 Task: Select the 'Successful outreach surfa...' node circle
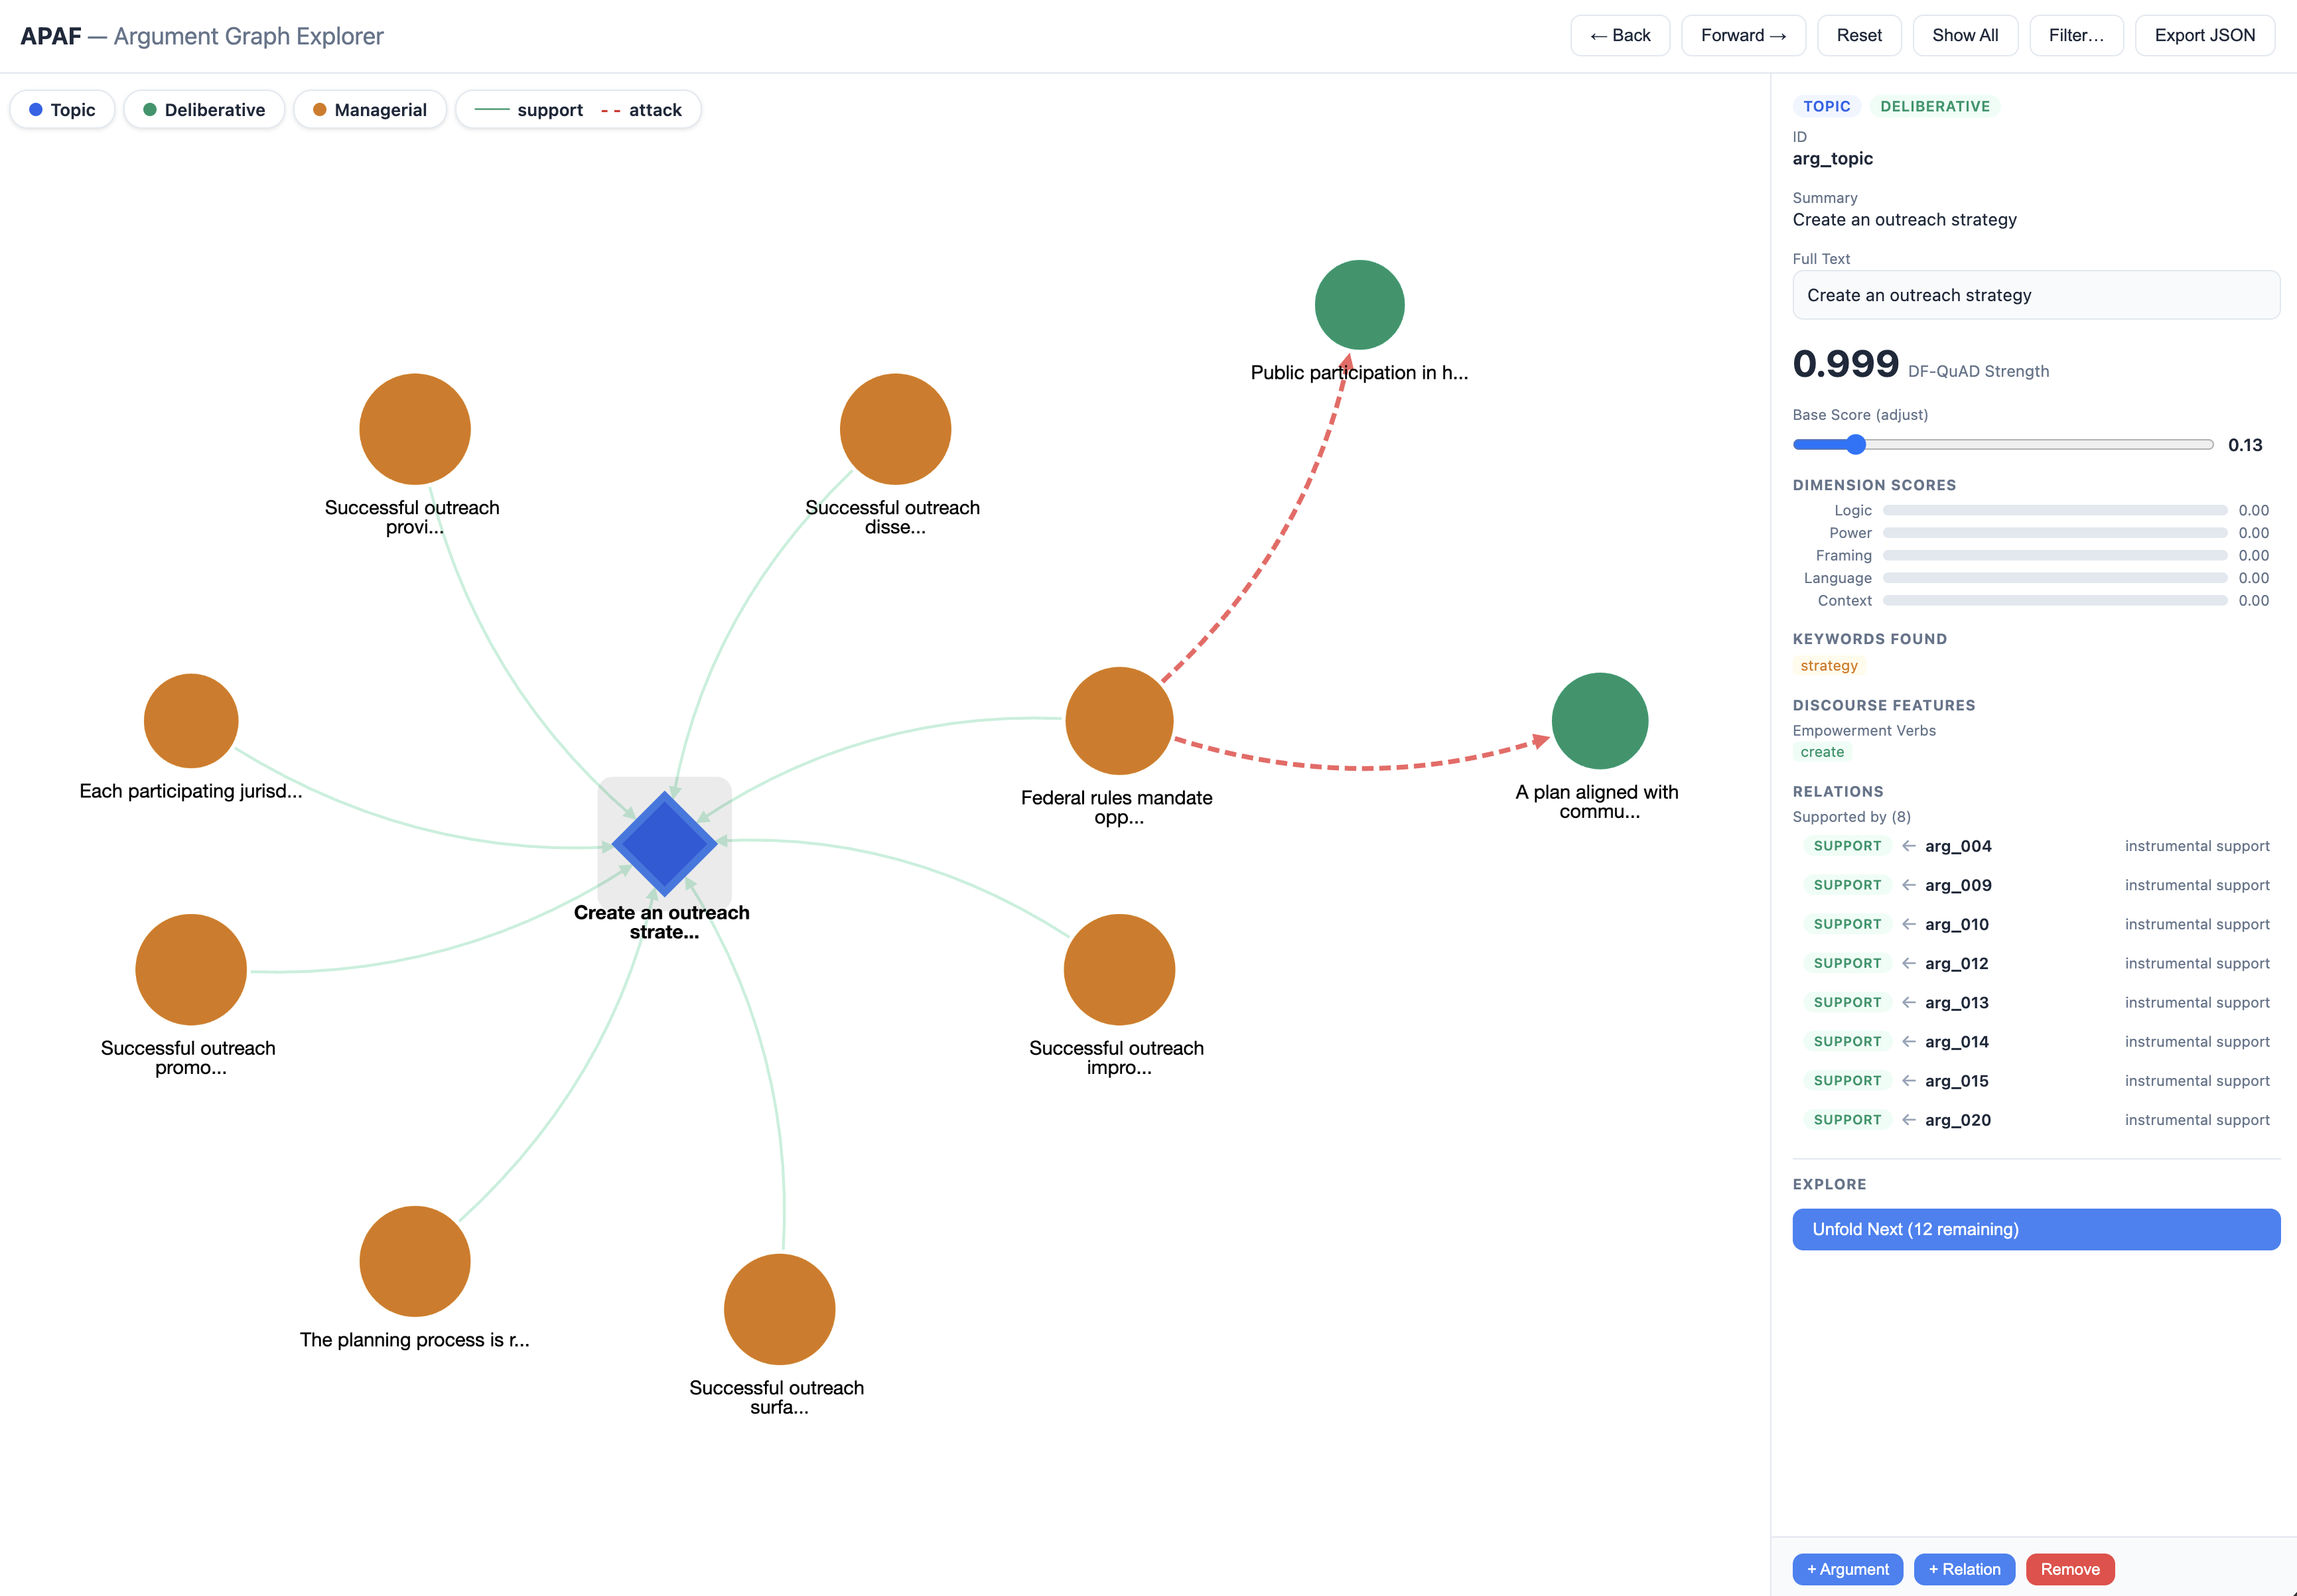click(x=779, y=1309)
